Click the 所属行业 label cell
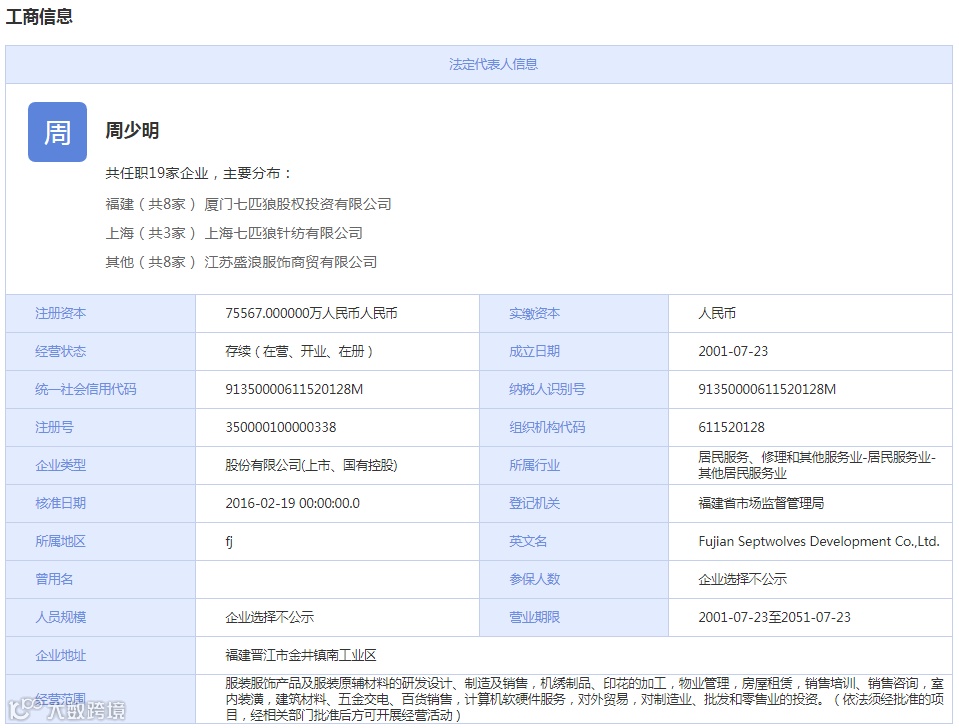 click(574, 465)
